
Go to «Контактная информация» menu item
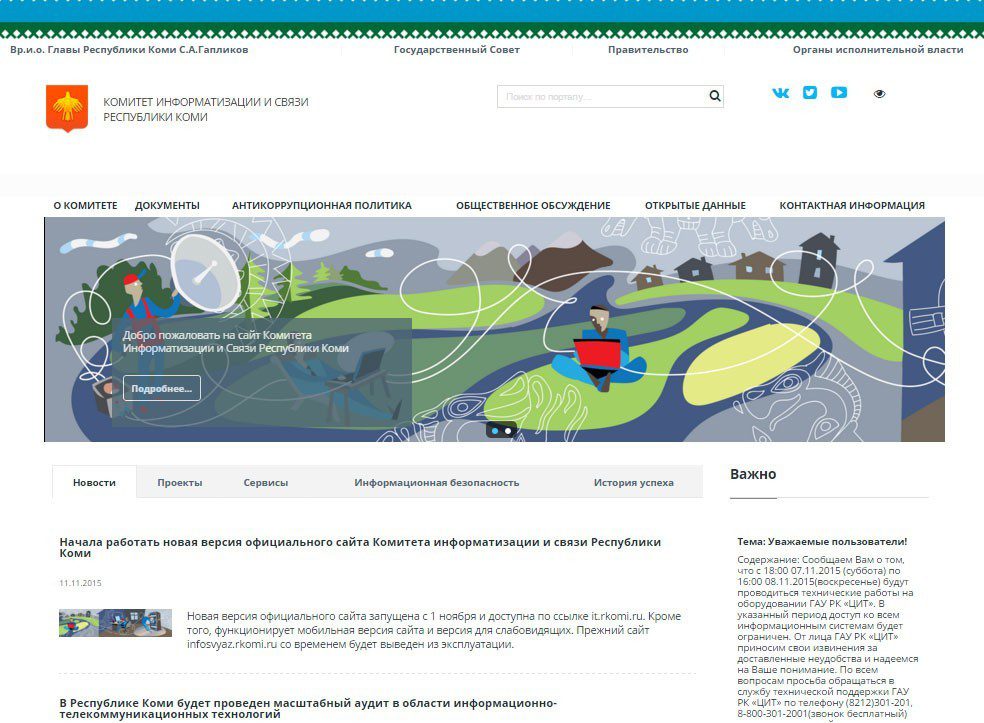pyautogui.click(x=852, y=206)
